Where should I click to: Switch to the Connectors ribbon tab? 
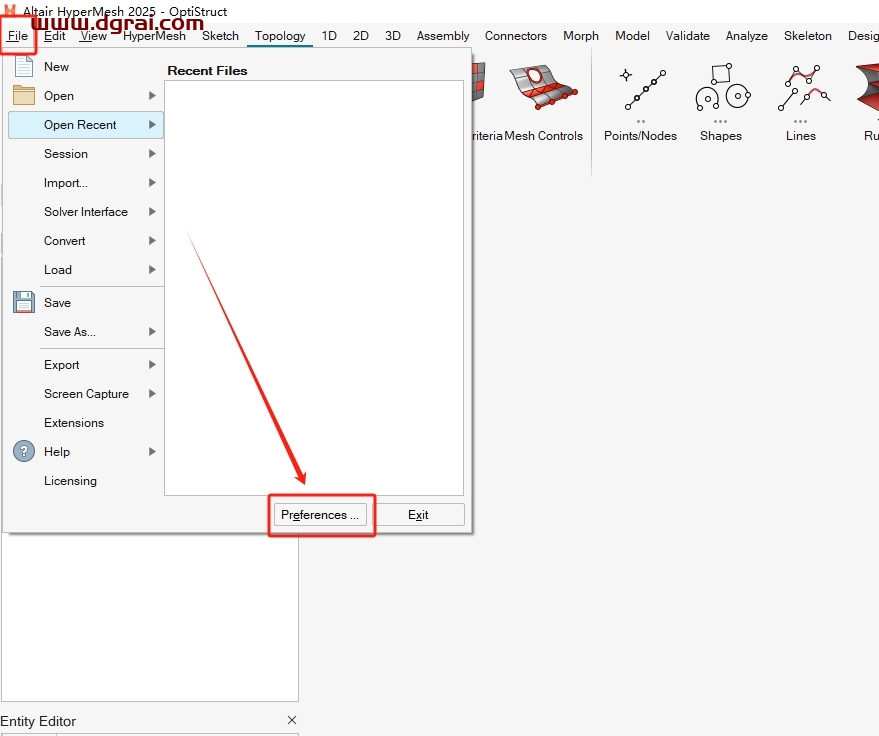(516, 36)
